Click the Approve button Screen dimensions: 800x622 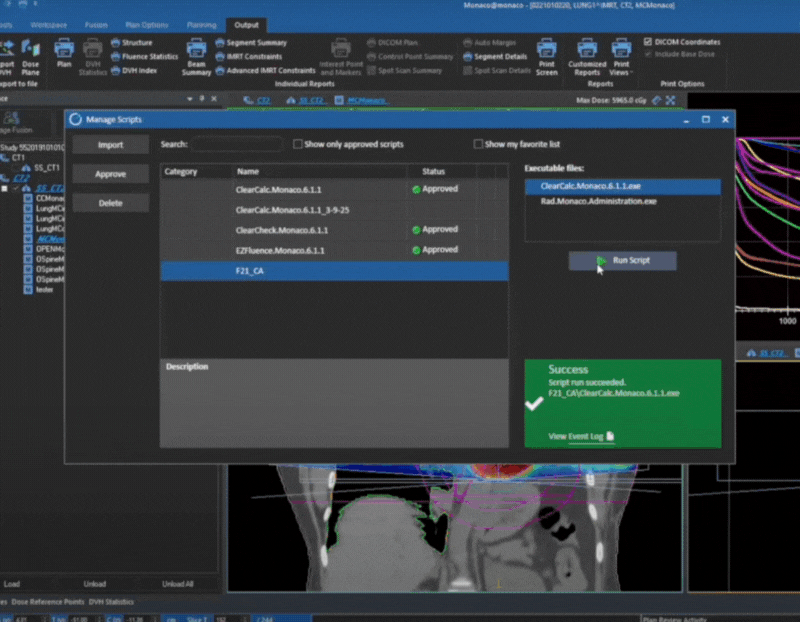coord(110,174)
